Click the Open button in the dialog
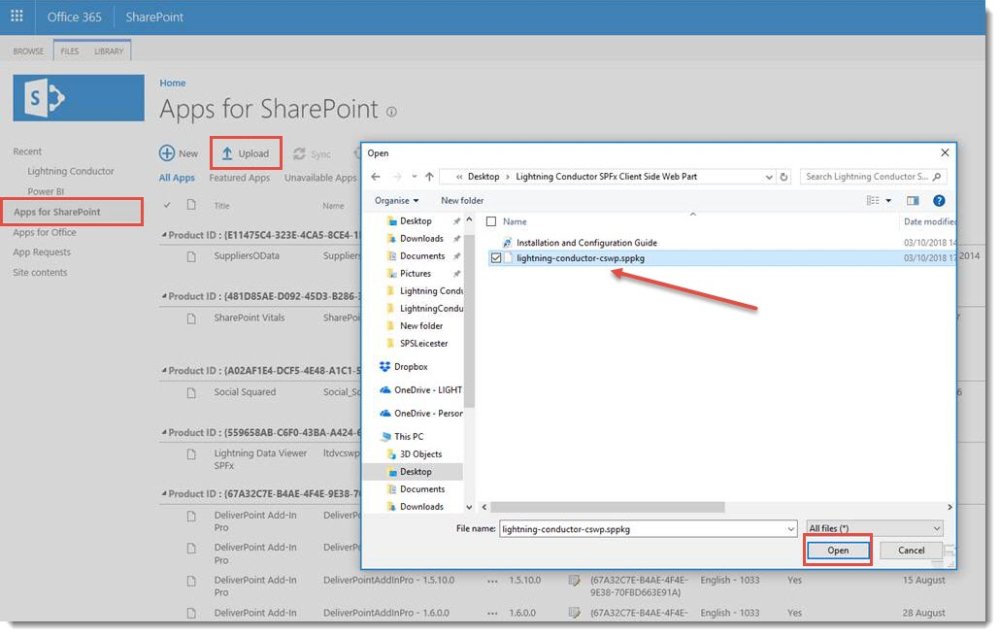This screenshot has height=636, width=1000. click(x=838, y=550)
